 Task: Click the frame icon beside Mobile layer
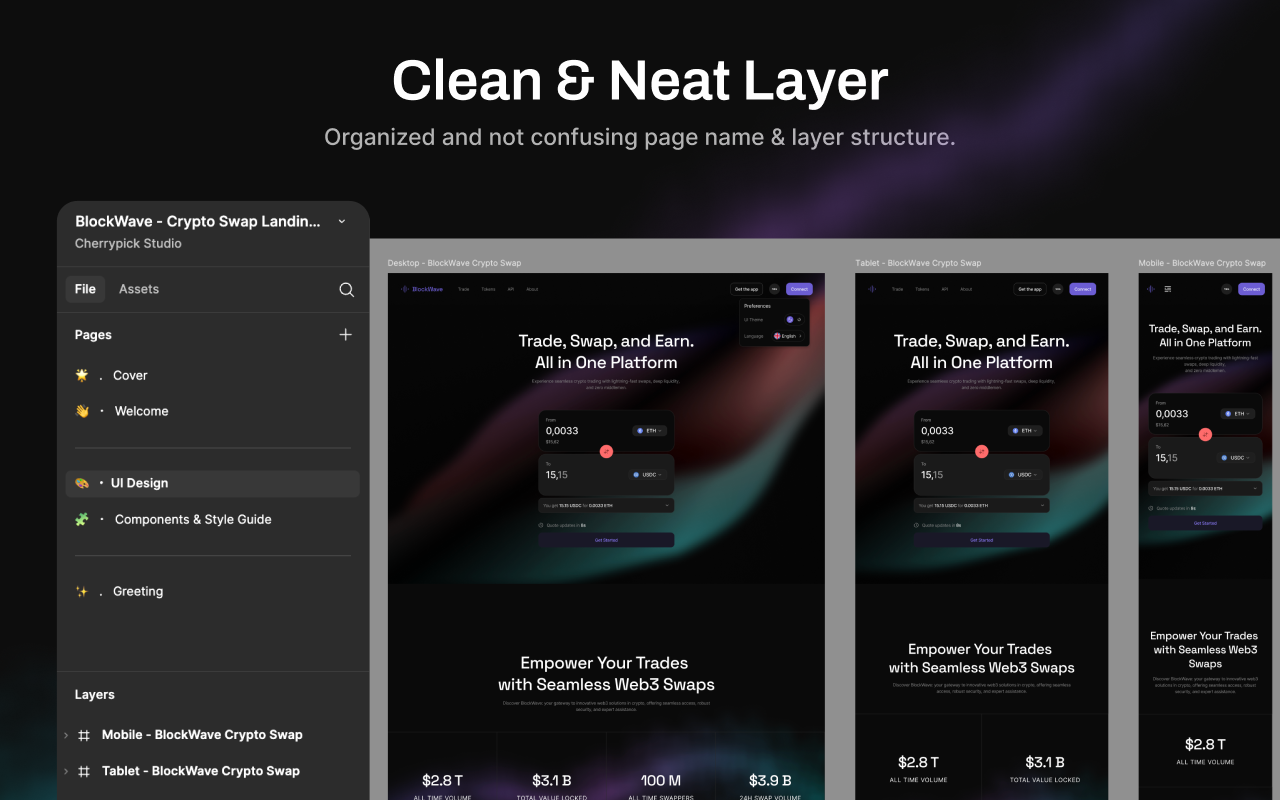84,735
